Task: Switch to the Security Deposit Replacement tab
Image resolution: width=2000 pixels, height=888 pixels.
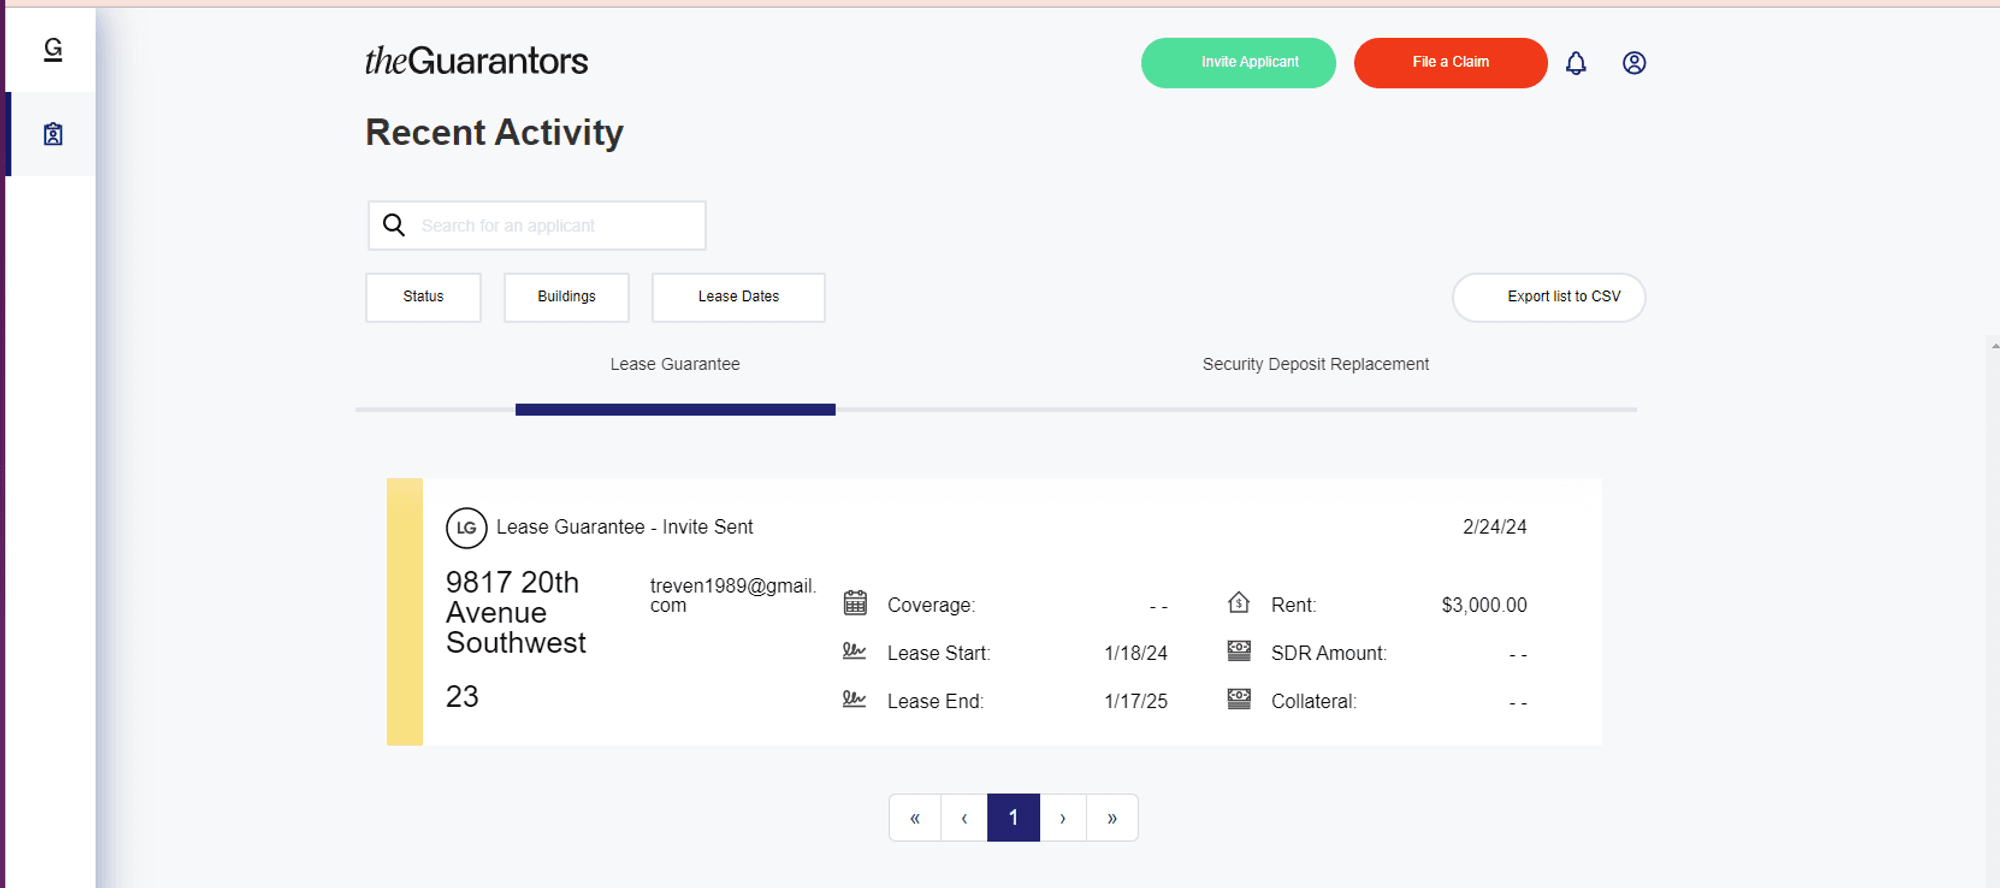Action: point(1315,365)
